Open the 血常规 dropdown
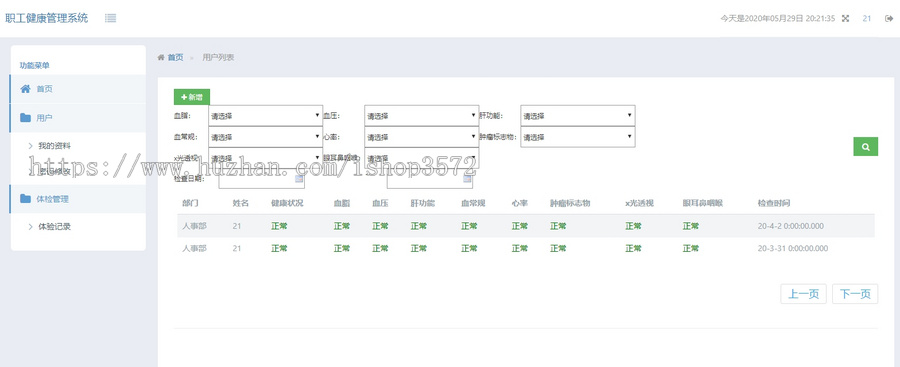 click(x=266, y=137)
